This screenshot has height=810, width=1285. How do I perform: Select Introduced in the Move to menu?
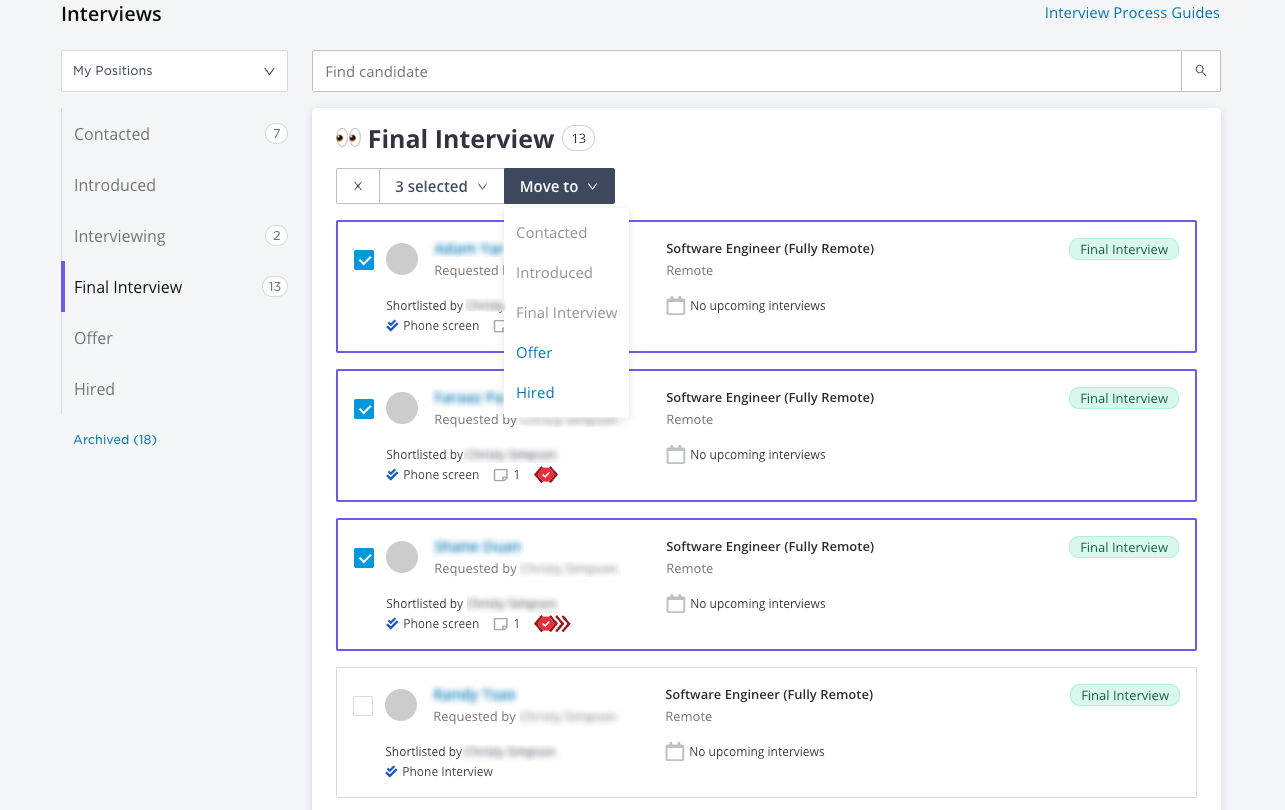click(x=554, y=273)
